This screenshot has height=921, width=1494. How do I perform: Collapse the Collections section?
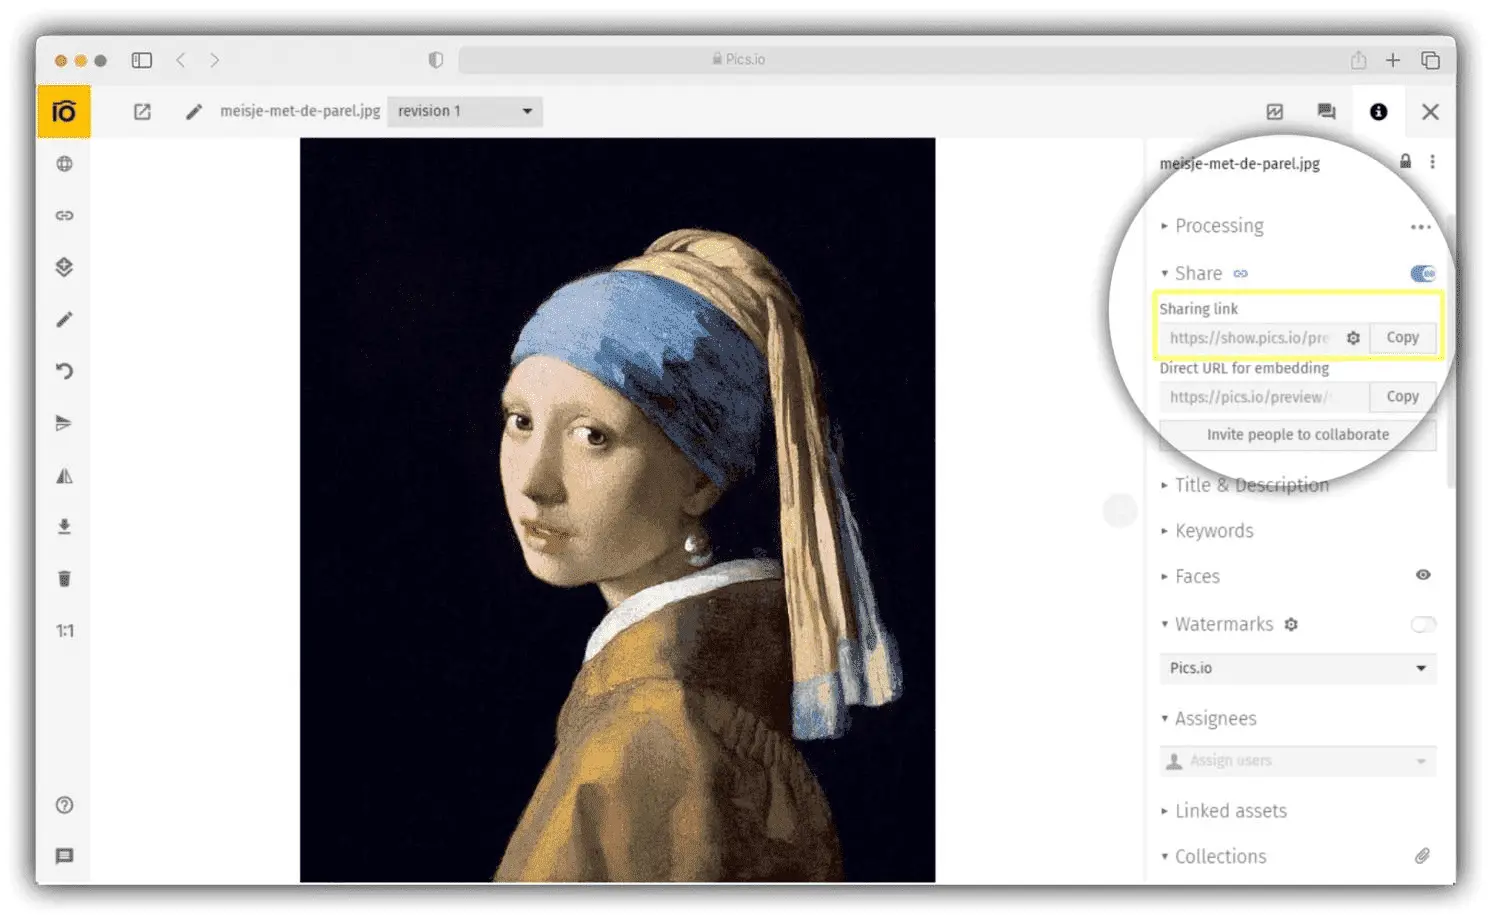[1213, 857]
